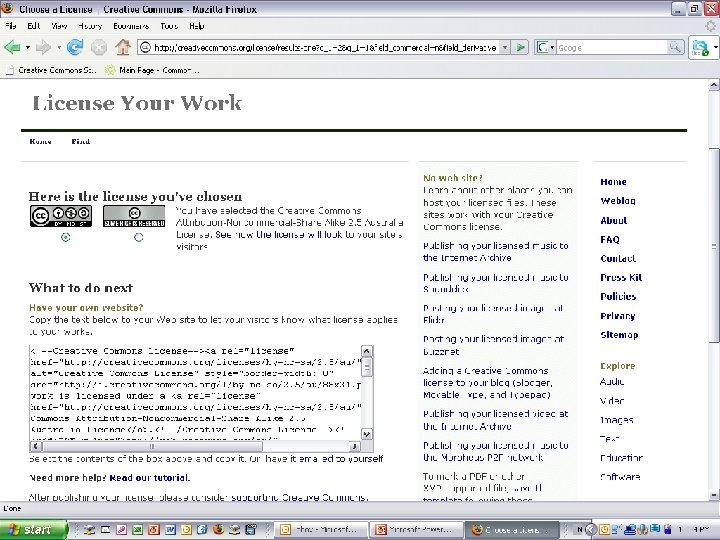The height and width of the screenshot is (540, 720).
Task: Click the Back navigation arrow
Action: (x=12, y=47)
